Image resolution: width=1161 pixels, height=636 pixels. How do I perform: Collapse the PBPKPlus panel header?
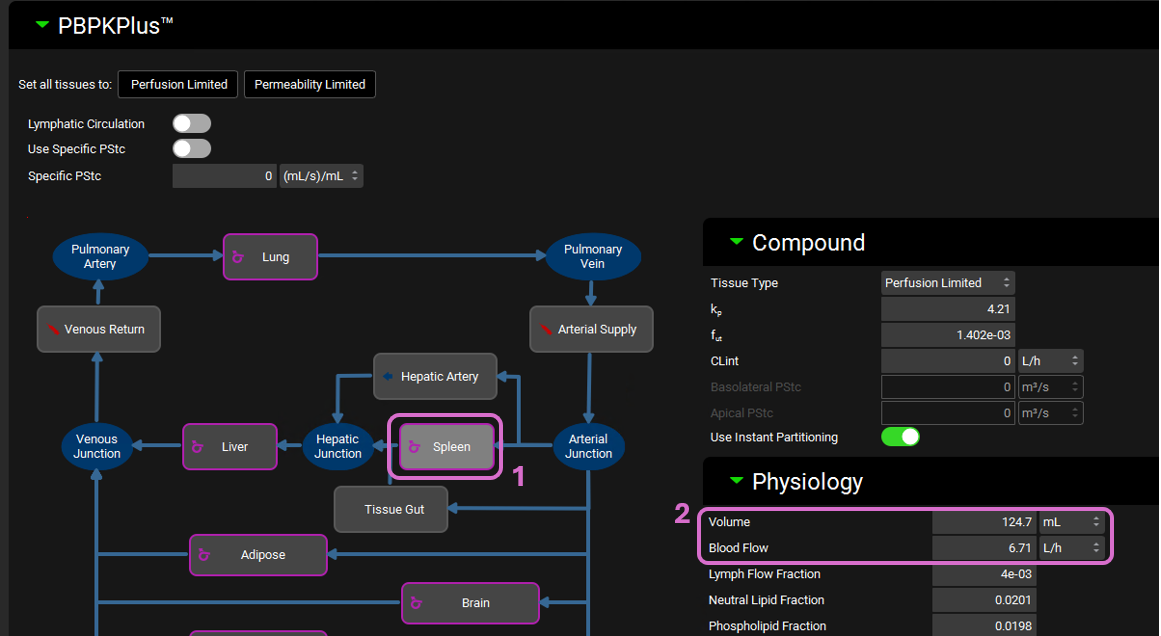click(x=42, y=25)
